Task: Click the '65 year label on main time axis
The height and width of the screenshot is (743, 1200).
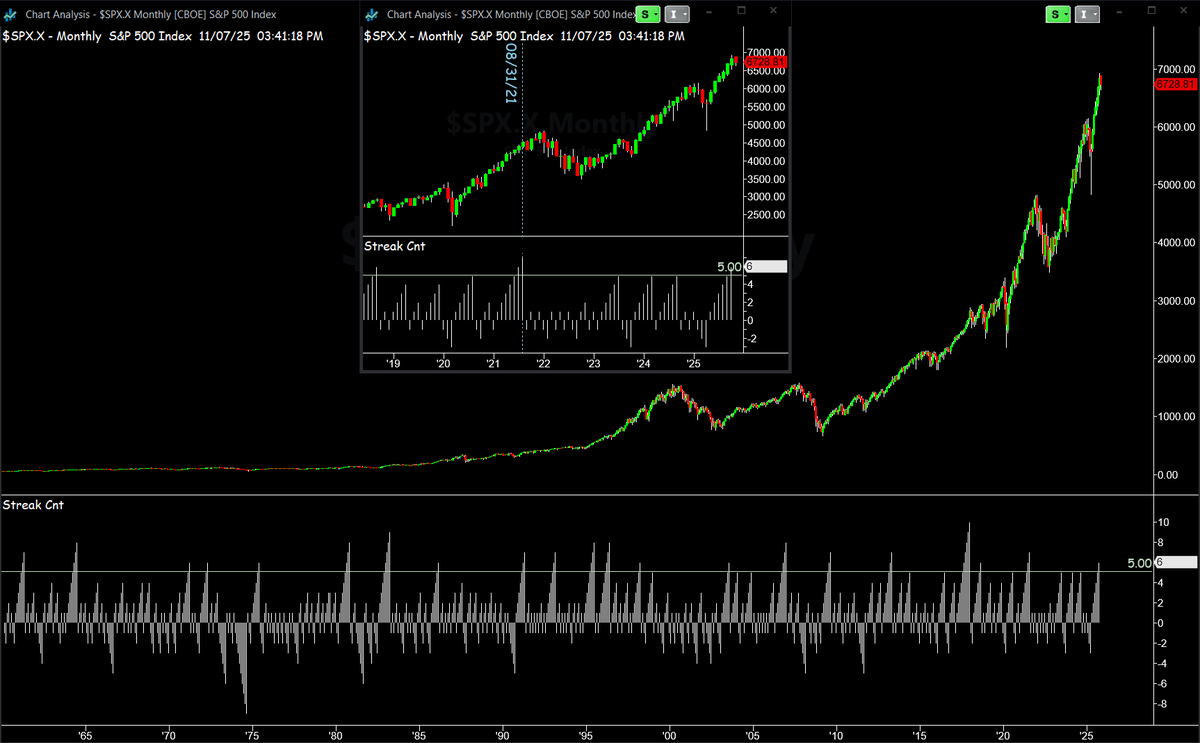Action: [86, 734]
